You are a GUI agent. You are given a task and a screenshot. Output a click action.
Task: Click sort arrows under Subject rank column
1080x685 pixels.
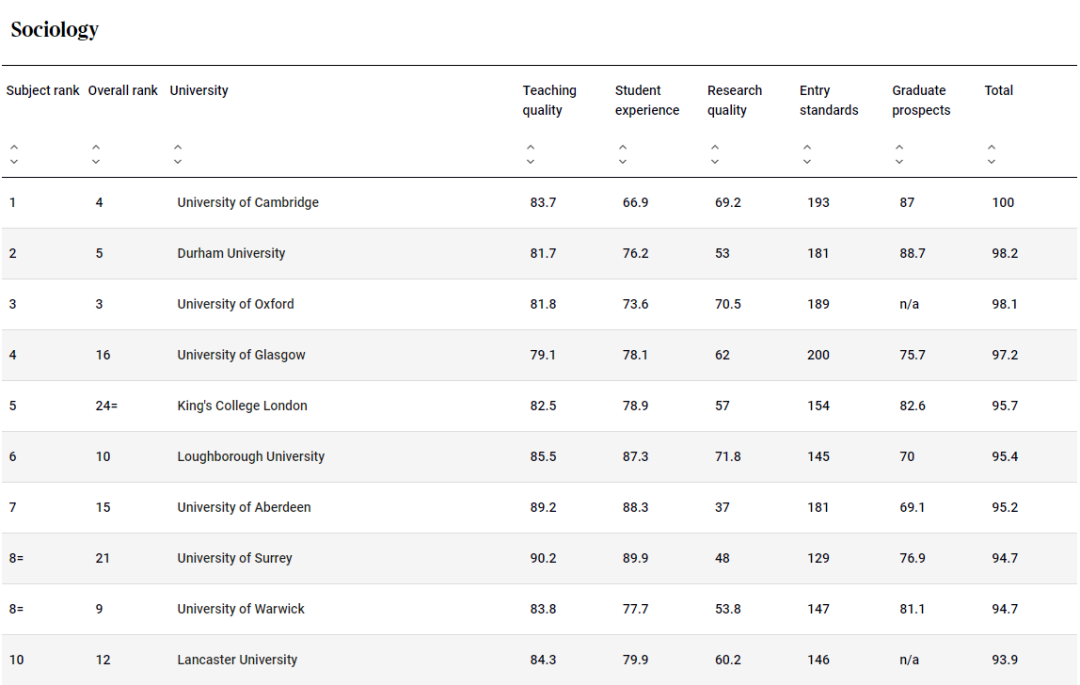[x=14, y=154]
